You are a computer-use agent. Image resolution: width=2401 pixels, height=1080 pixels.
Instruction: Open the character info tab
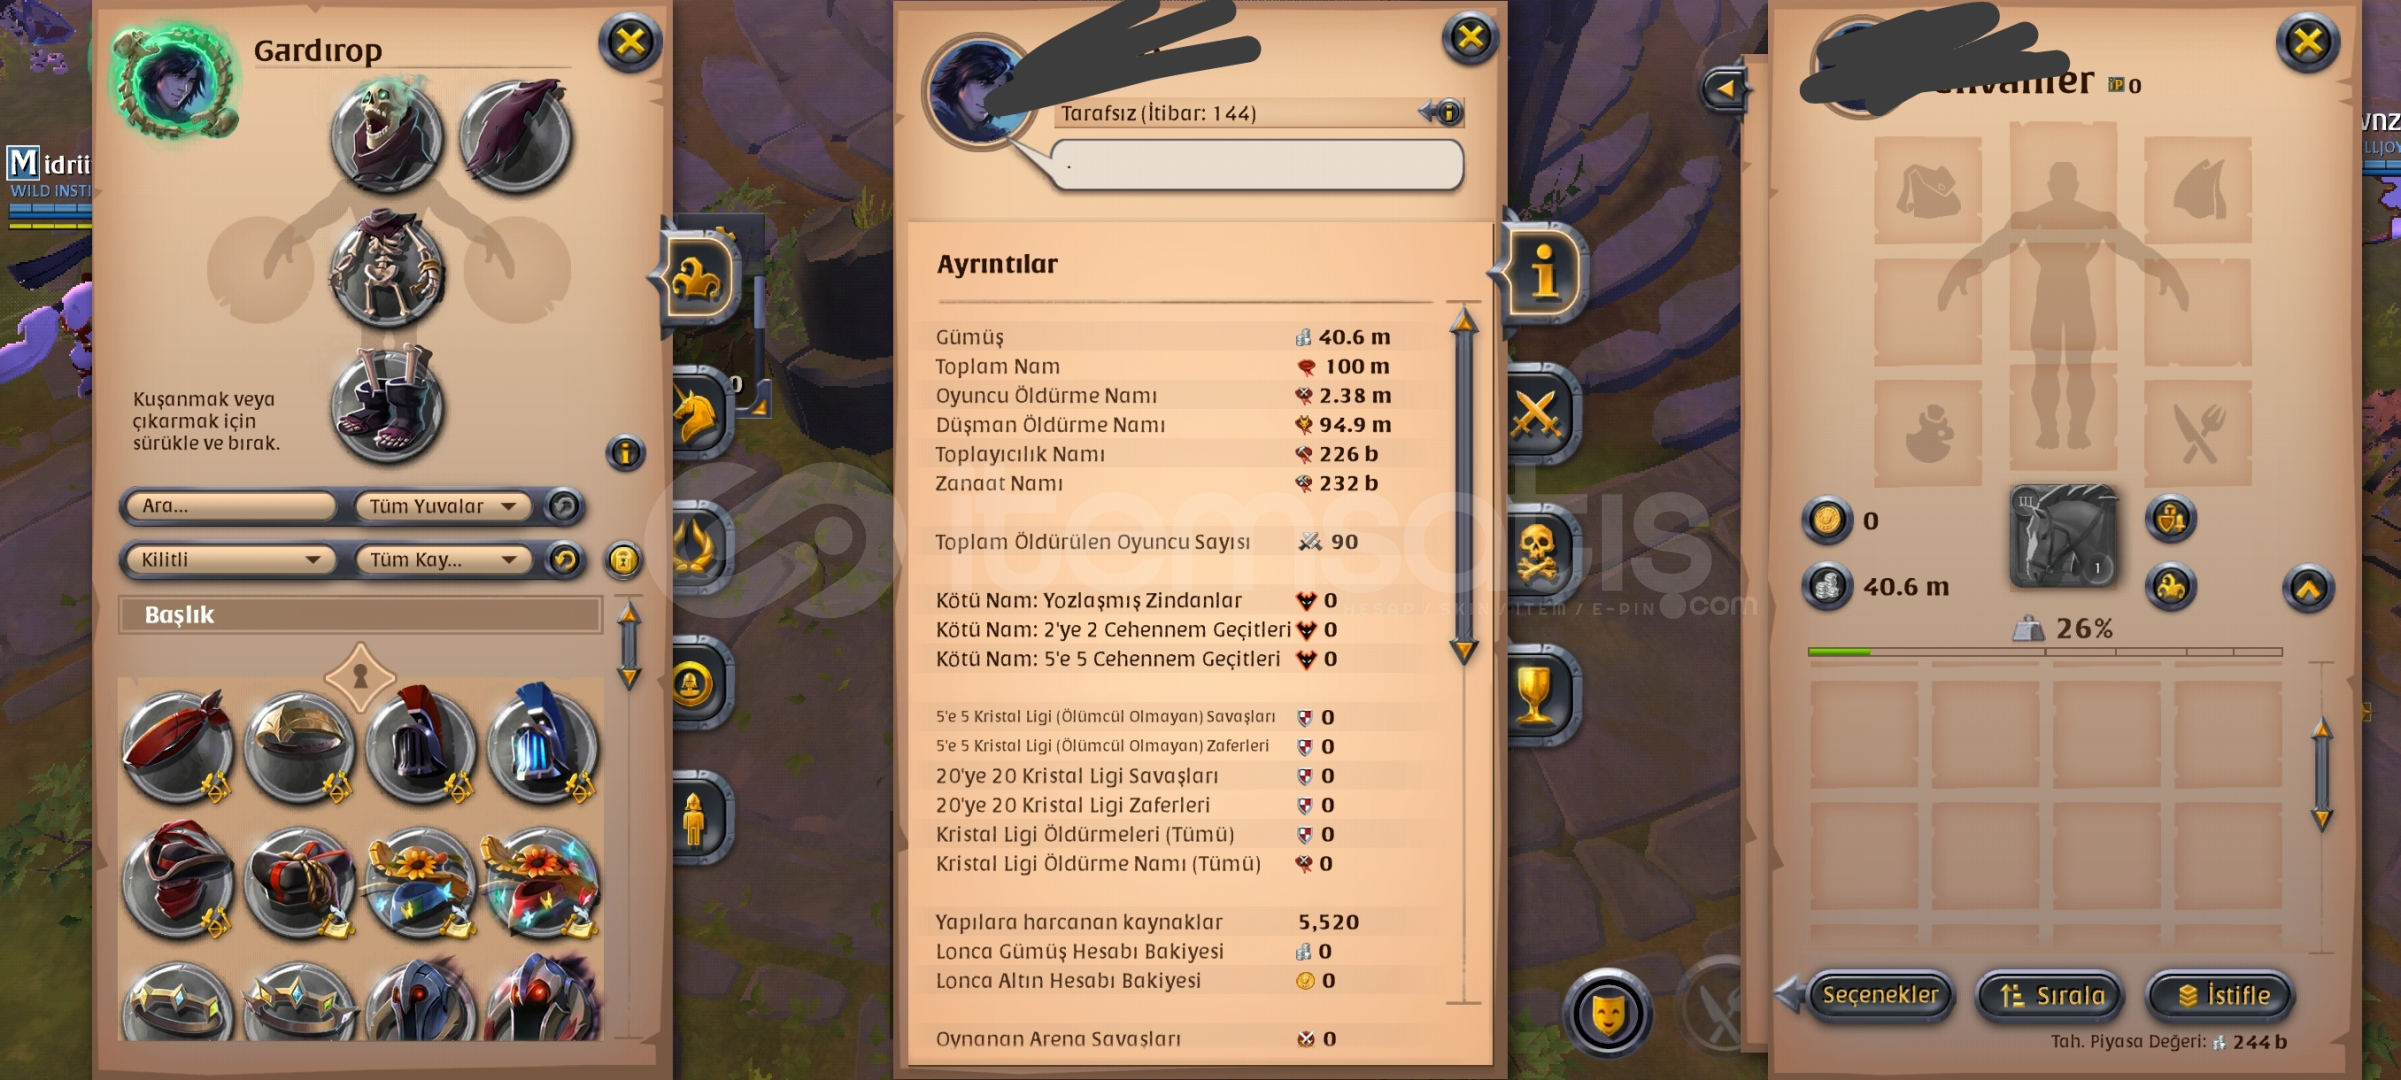pyautogui.click(x=1543, y=272)
